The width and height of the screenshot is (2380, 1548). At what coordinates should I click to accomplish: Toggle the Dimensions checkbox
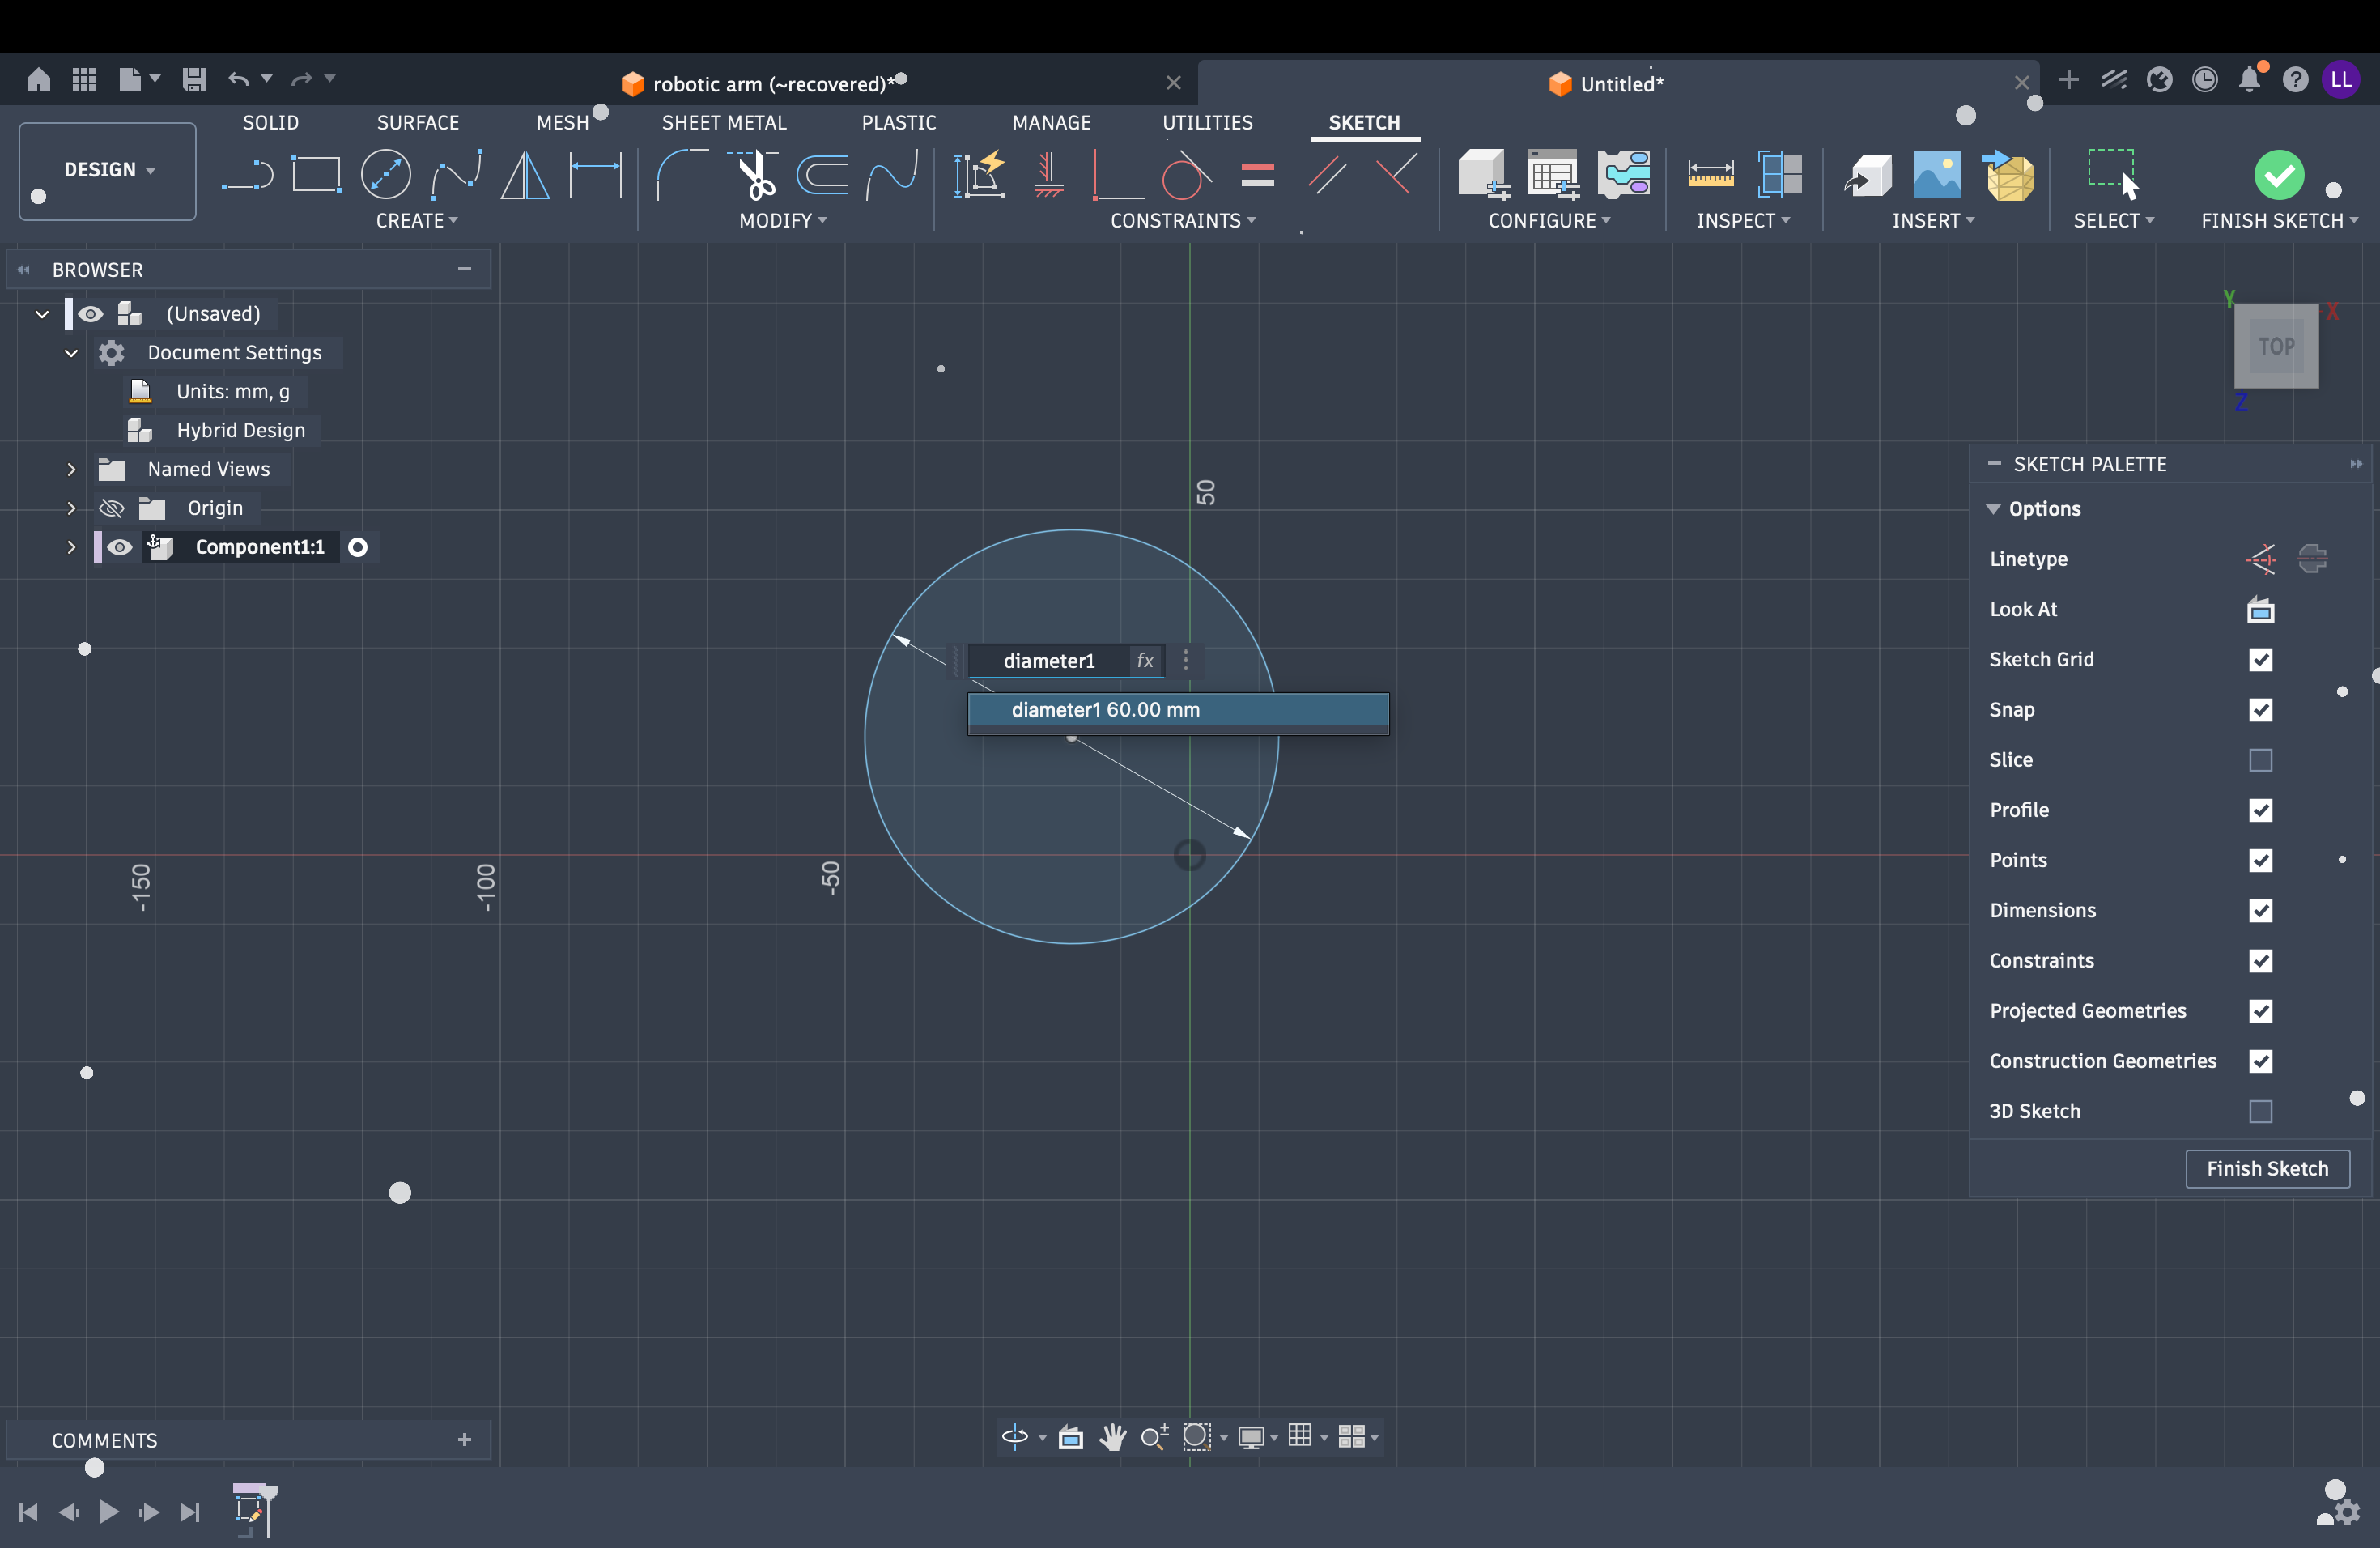pyautogui.click(x=2260, y=910)
